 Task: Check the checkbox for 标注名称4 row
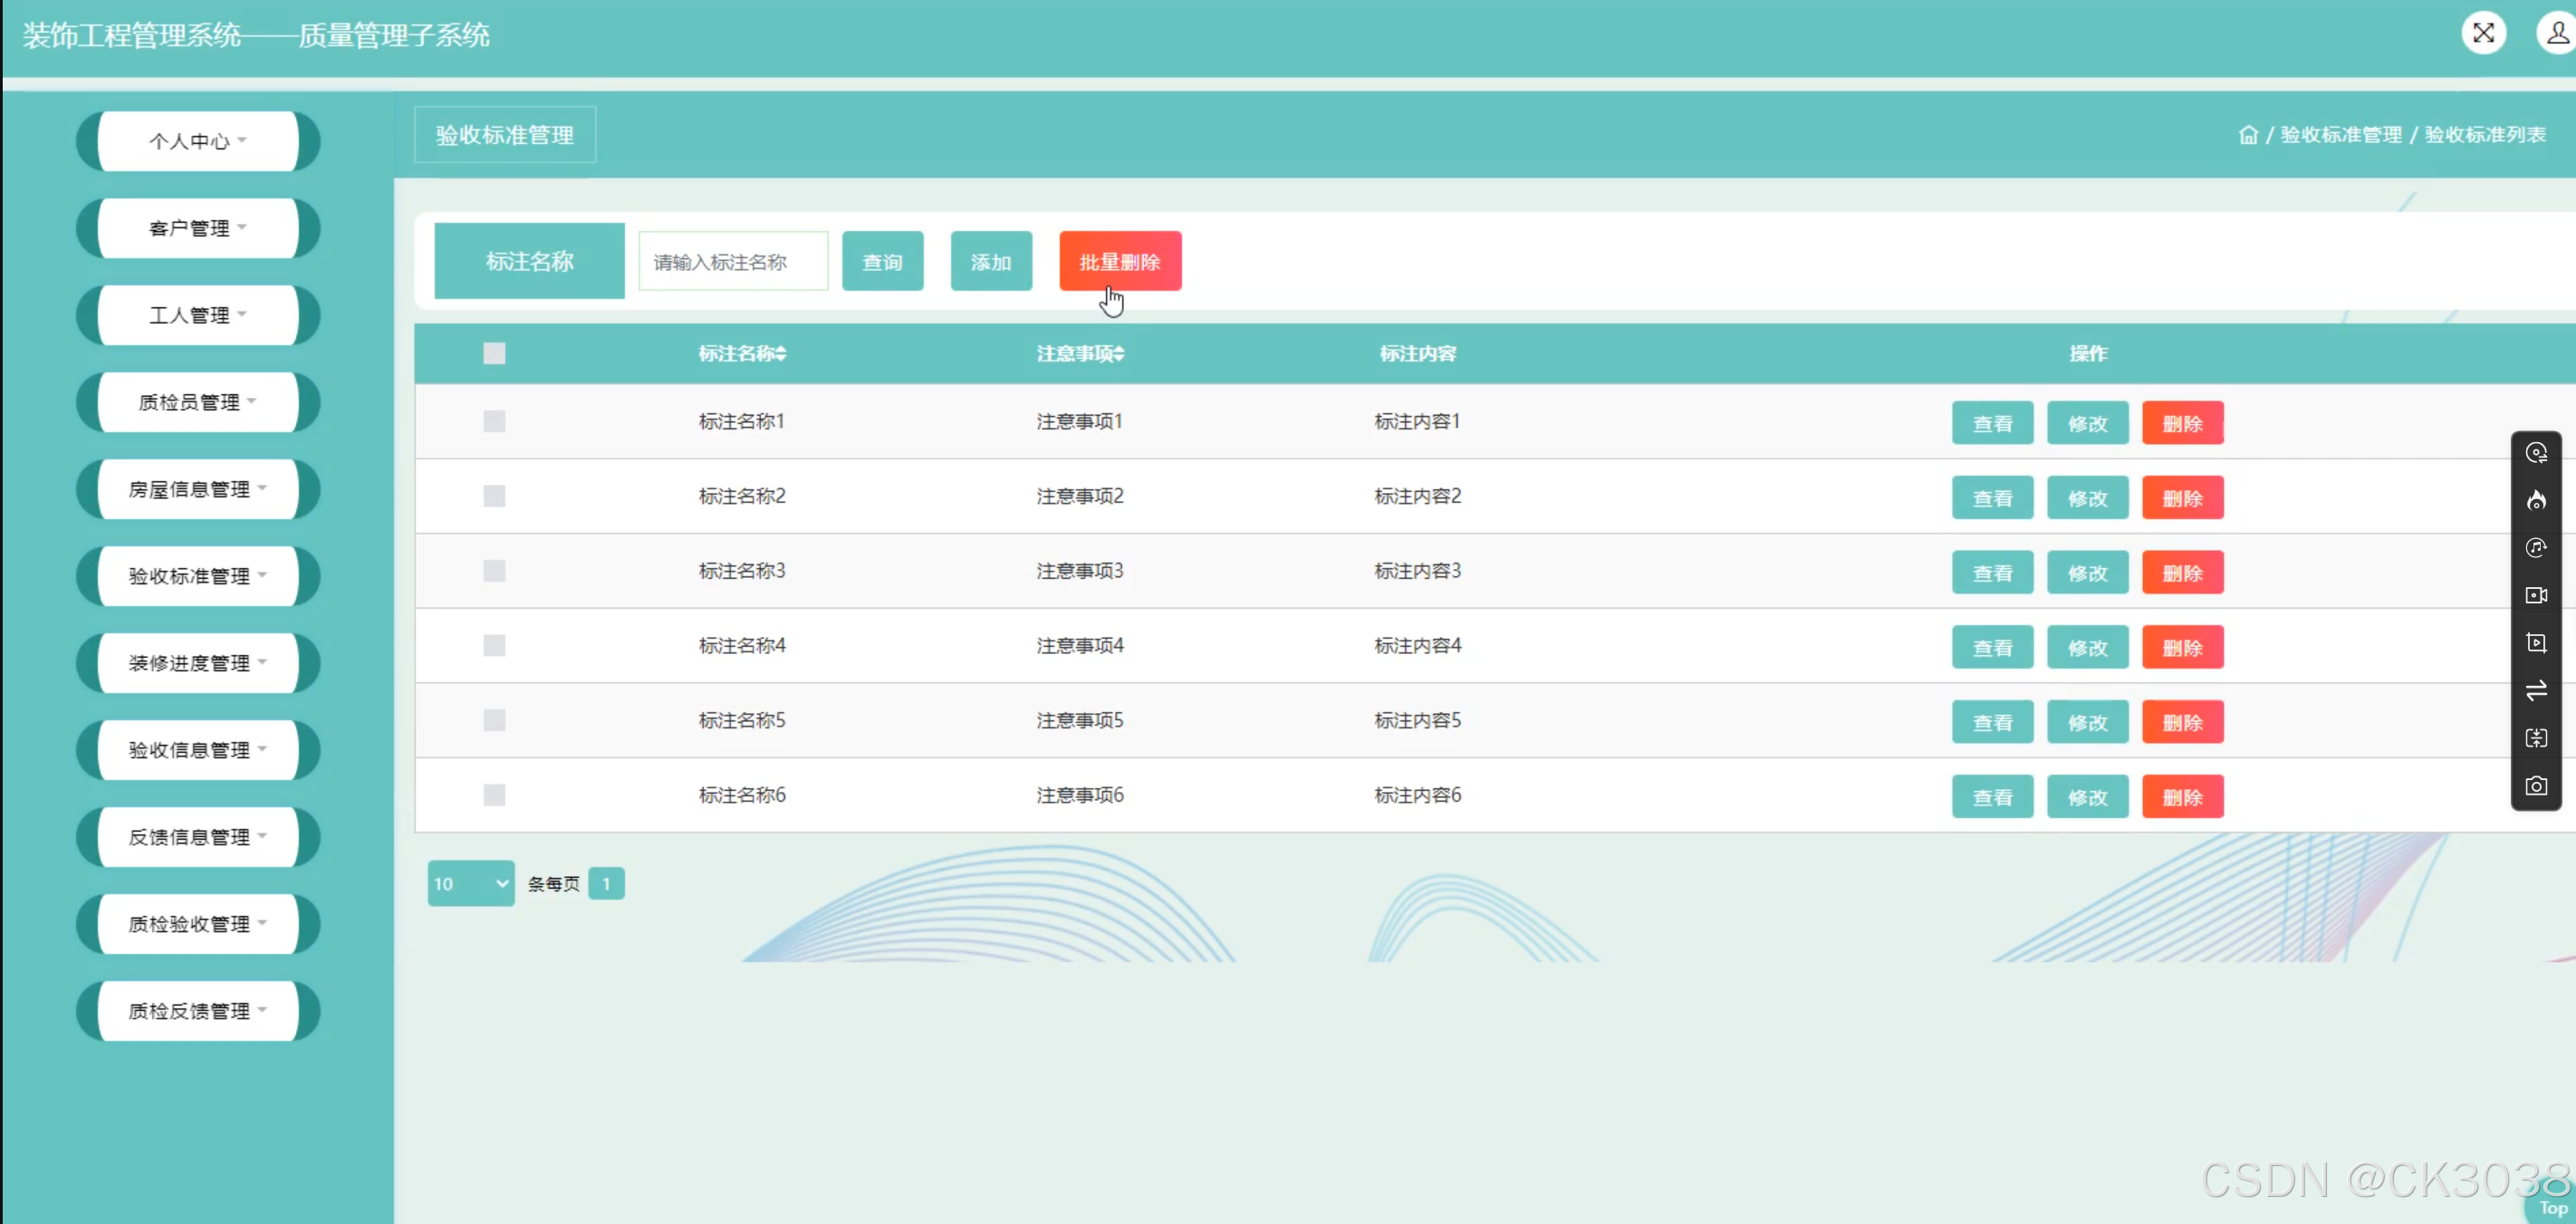point(494,645)
